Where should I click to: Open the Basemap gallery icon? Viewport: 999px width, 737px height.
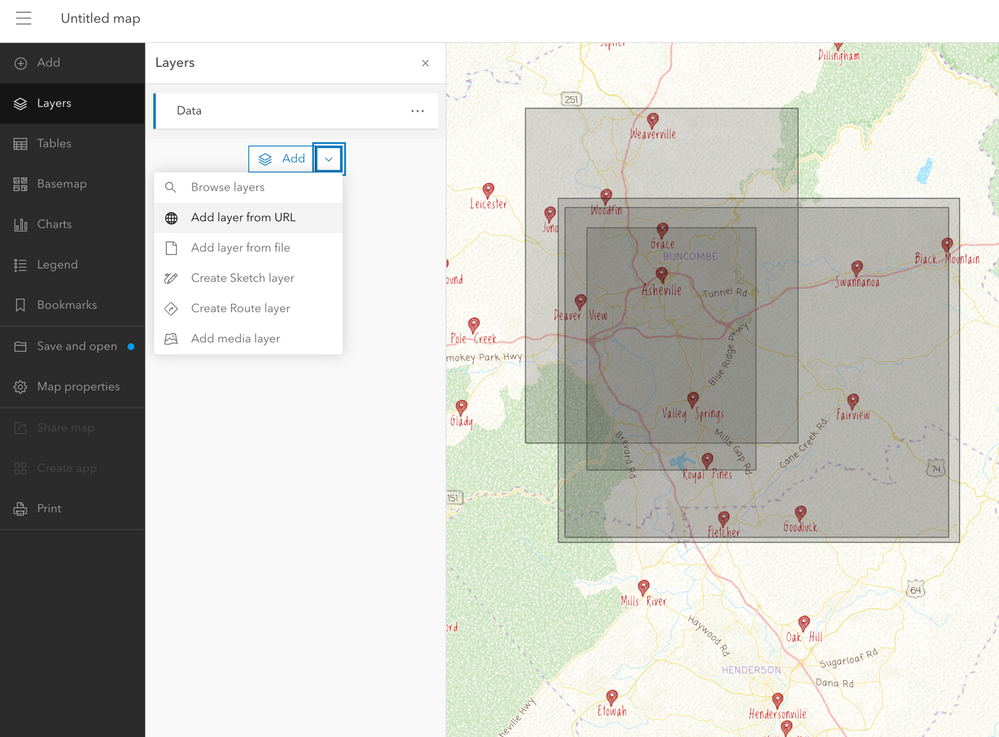(x=20, y=184)
